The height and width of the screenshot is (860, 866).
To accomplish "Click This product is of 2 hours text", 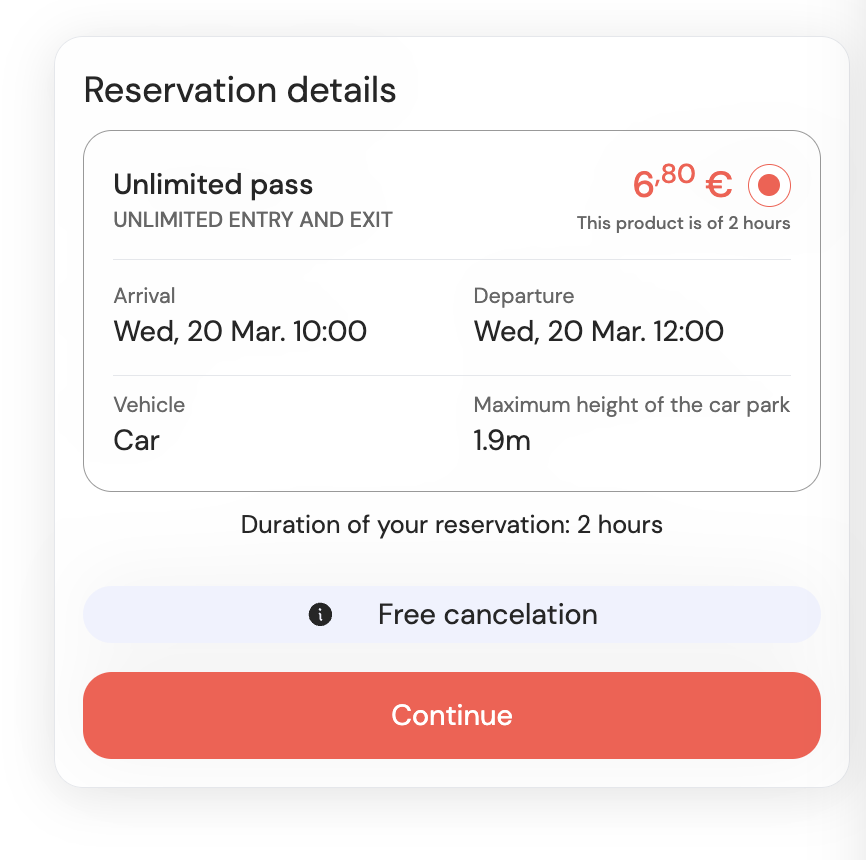I will (684, 223).
